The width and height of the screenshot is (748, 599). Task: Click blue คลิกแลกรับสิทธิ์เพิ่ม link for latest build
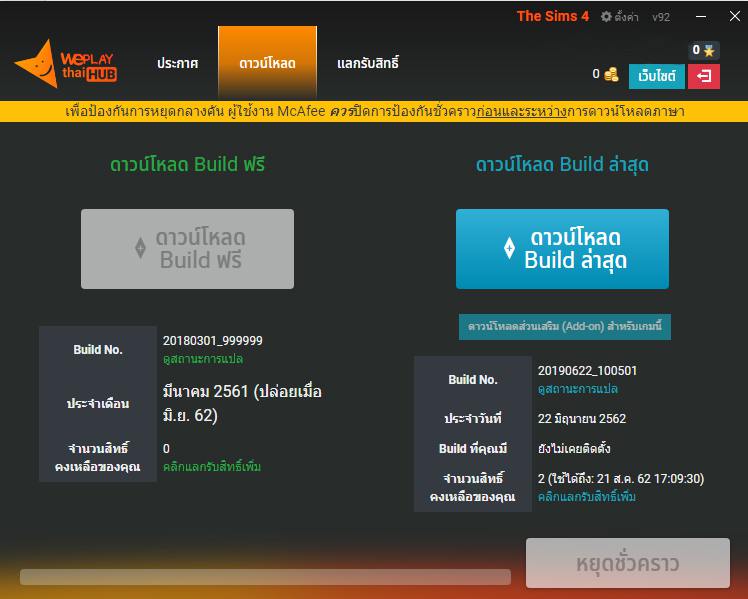[587, 496]
